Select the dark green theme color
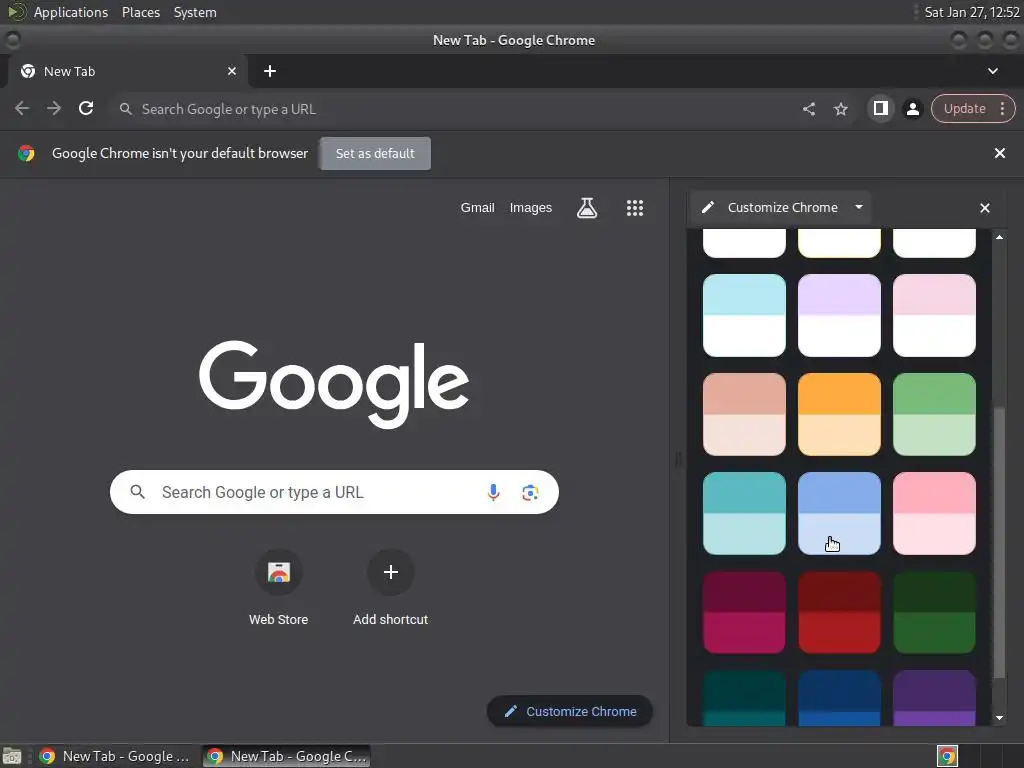Viewport: 1024px width, 768px height. pos(934,613)
